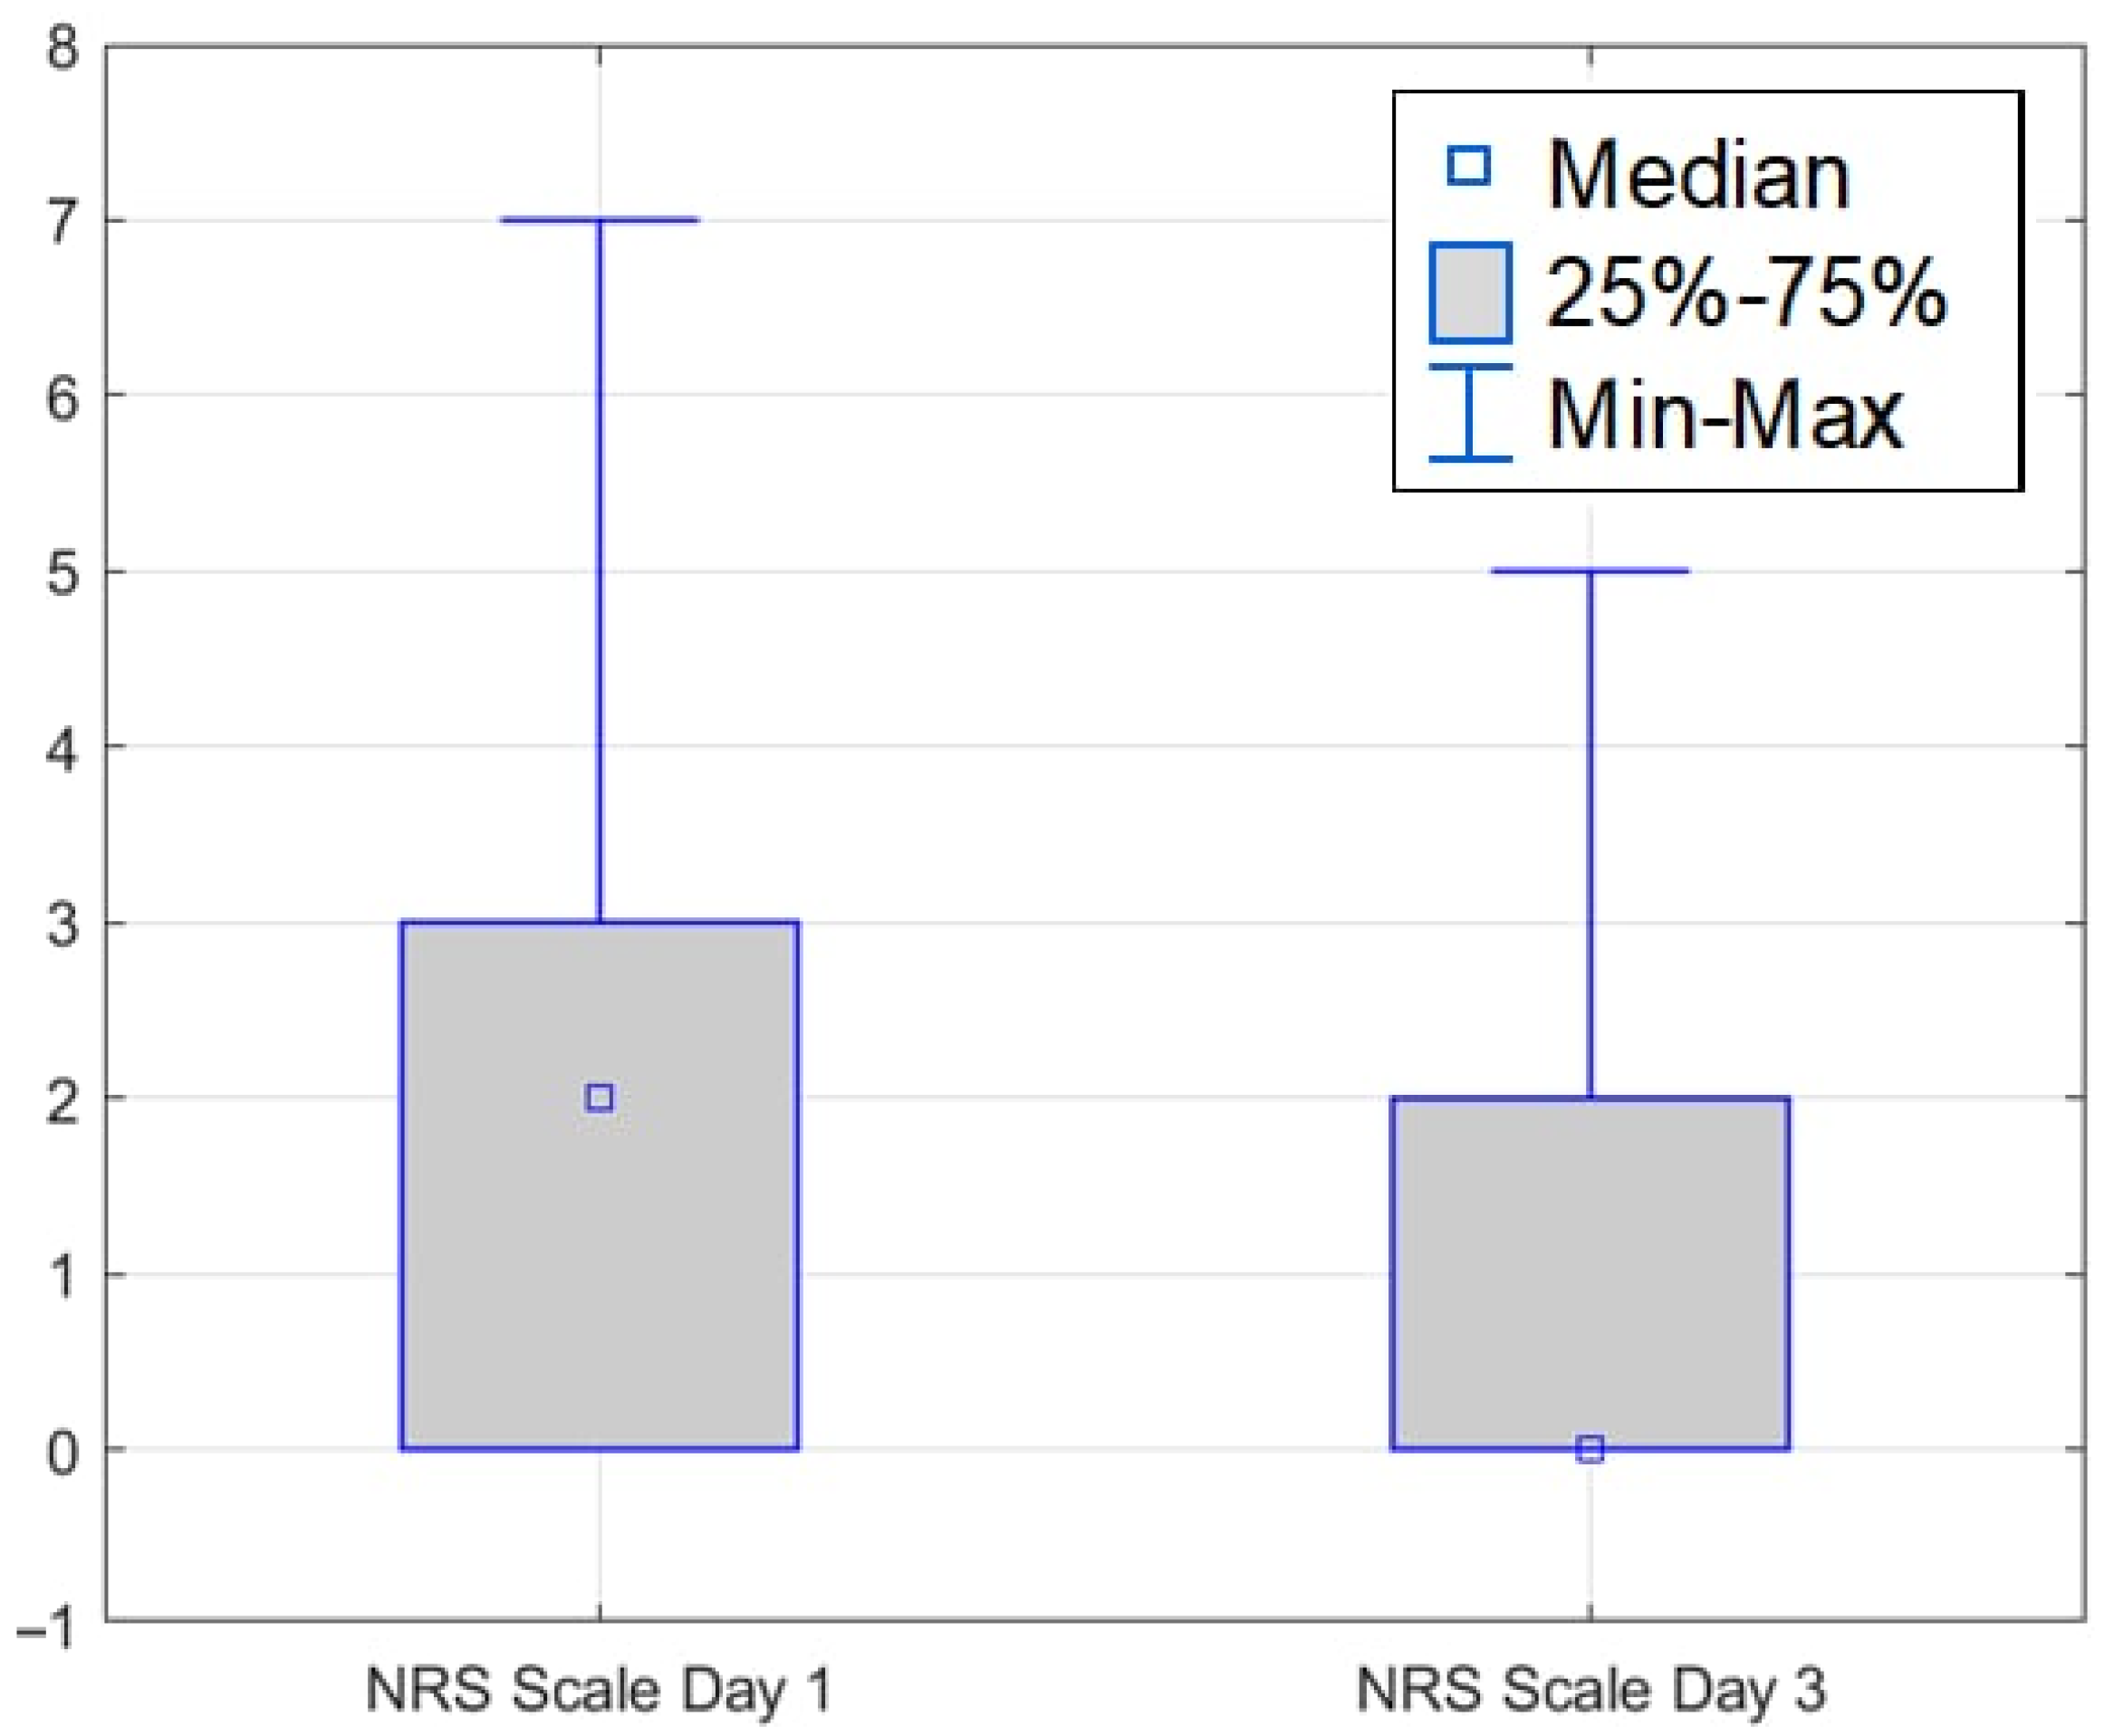2114x1736 pixels.
Task: Click the y-axis tick label 3
Action: tap(62, 924)
